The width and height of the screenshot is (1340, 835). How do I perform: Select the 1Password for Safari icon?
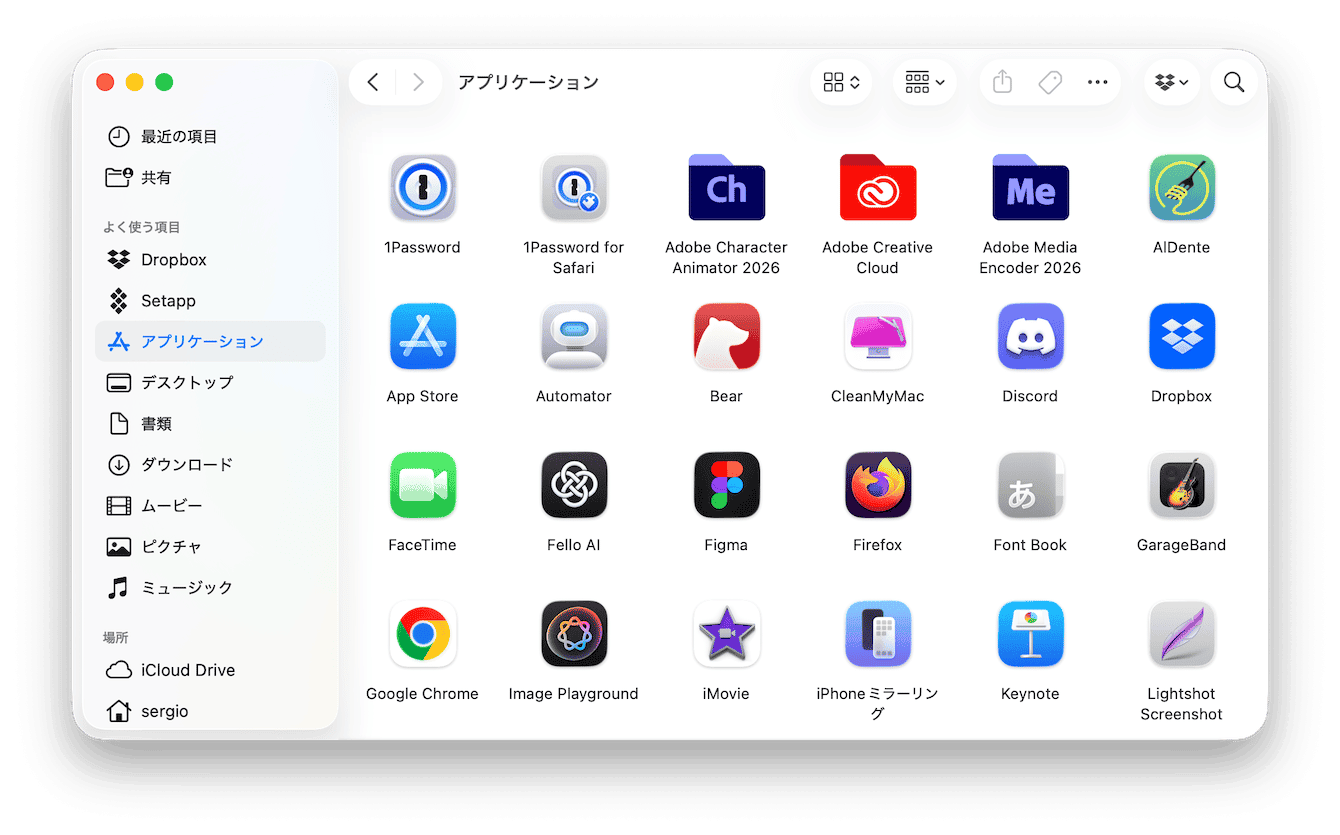[x=574, y=187]
